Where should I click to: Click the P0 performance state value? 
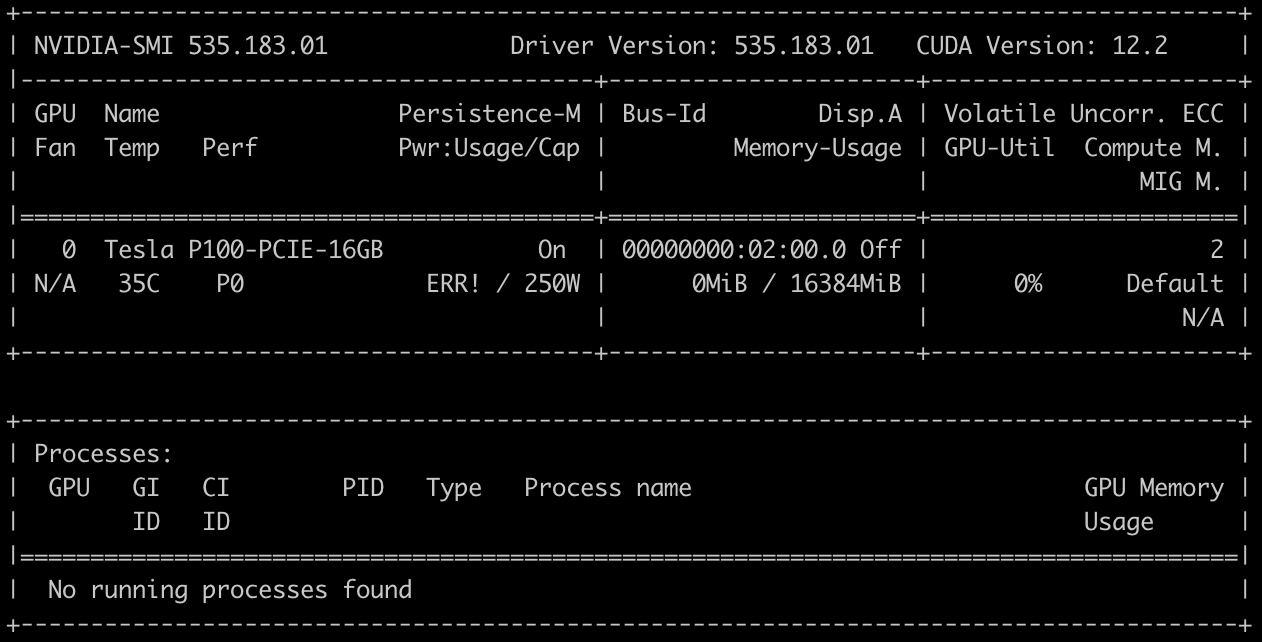[230, 284]
